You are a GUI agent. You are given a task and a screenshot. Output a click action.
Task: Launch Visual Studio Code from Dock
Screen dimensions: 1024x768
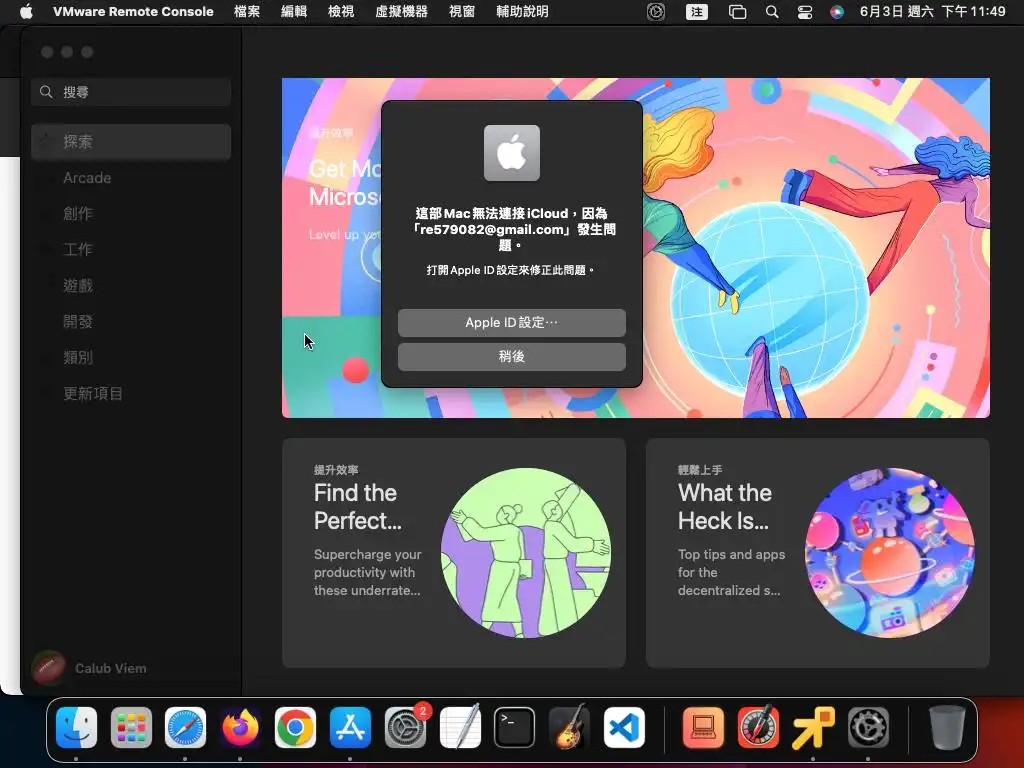(x=624, y=728)
